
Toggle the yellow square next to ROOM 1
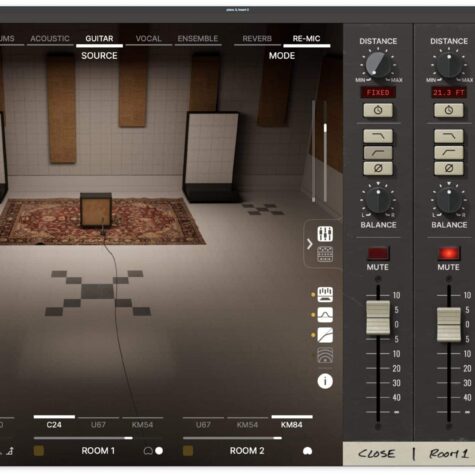click(39, 451)
